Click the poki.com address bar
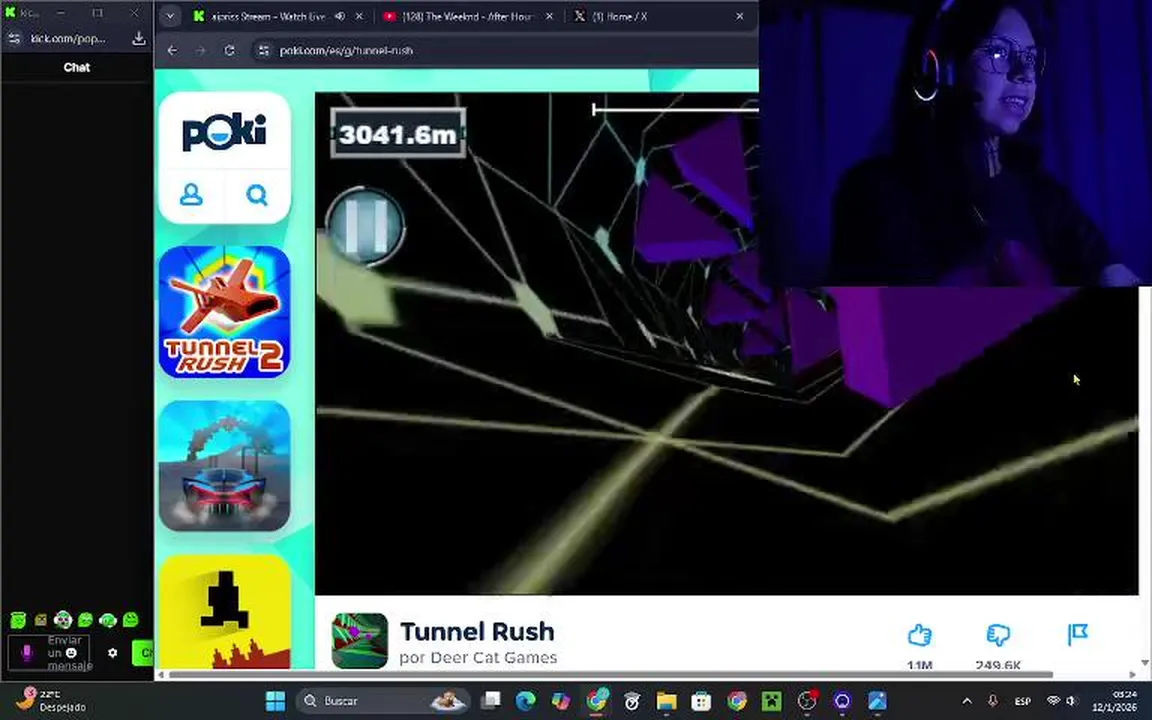1152x720 pixels. pyautogui.click(x=507, y=51)
